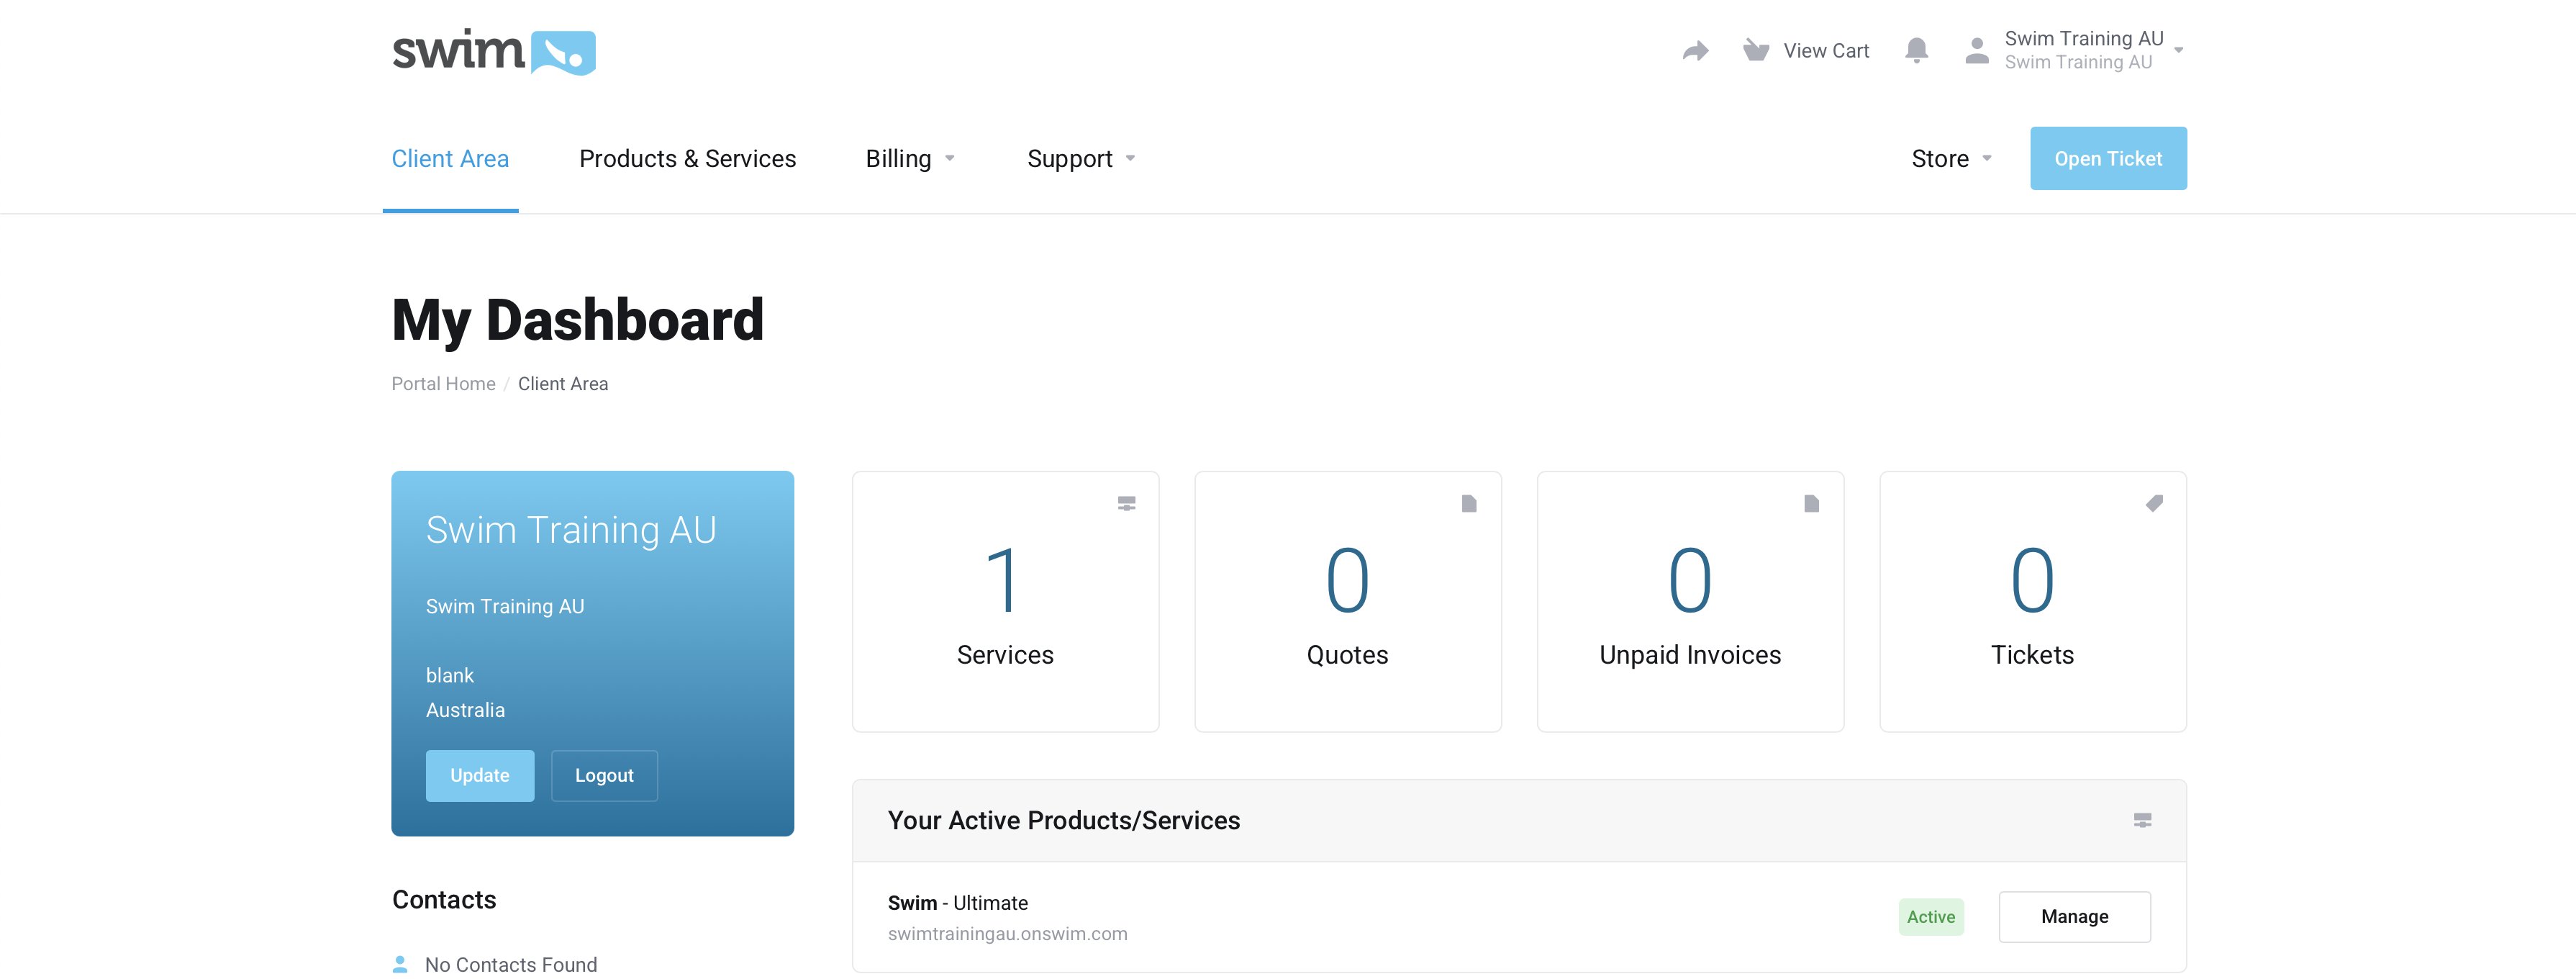Screen dimensions: 2576x979
Task: Click the user profile avatar icon
Action: click(1976, 51)
